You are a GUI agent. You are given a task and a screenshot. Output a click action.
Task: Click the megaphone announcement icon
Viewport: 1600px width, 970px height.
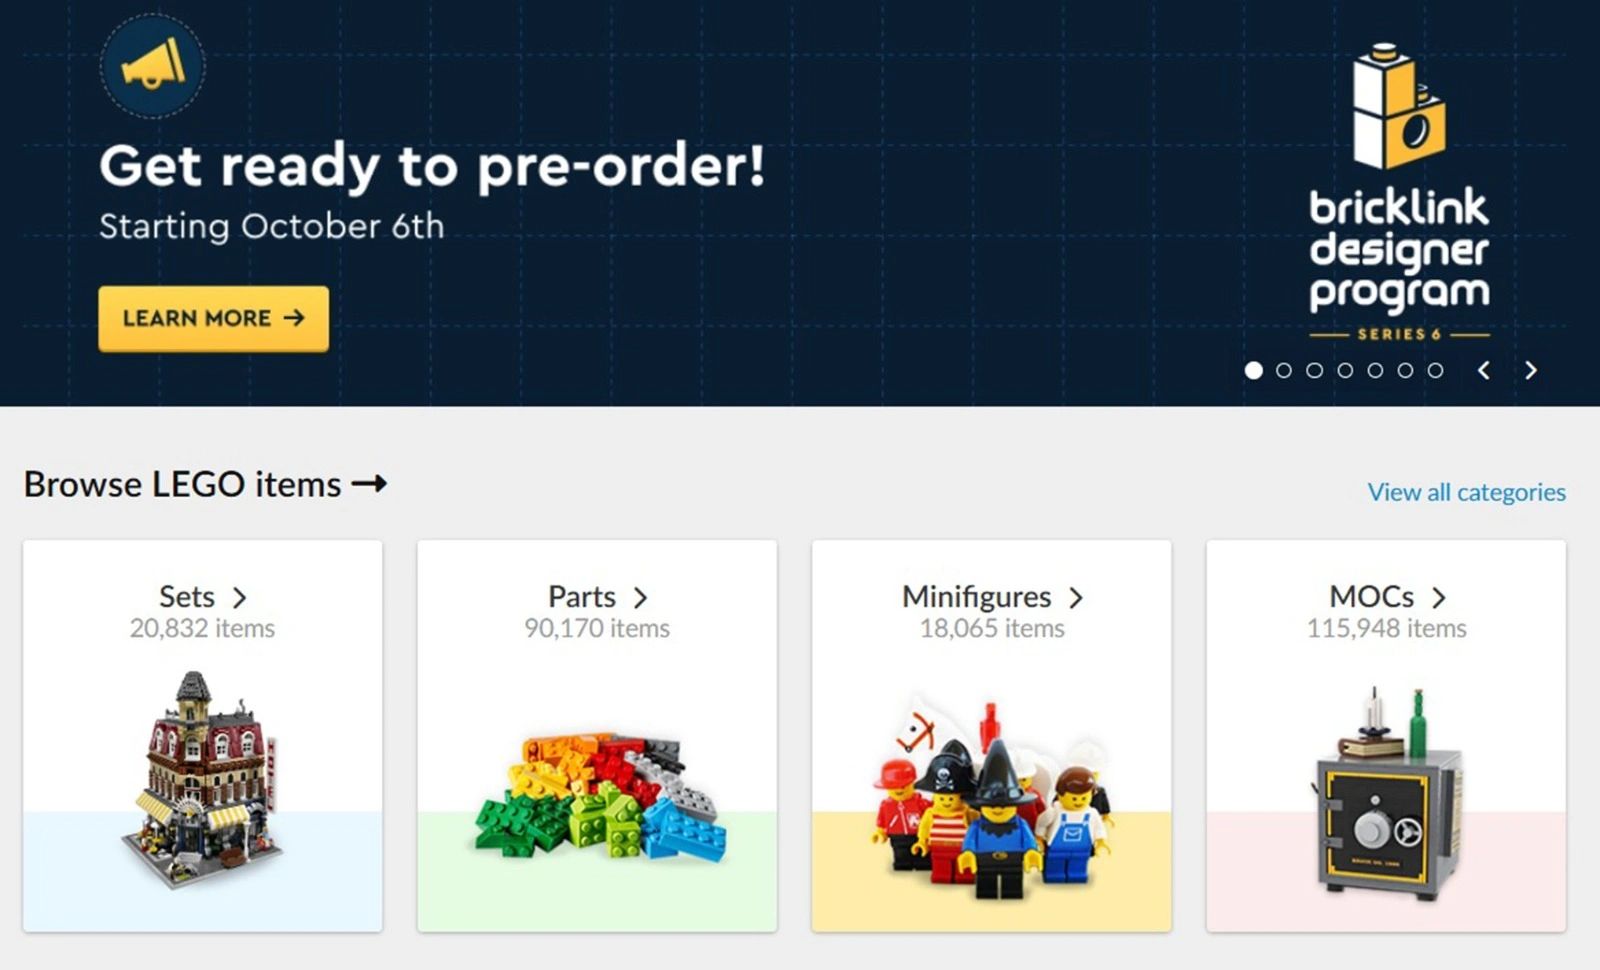pos(153,66)
